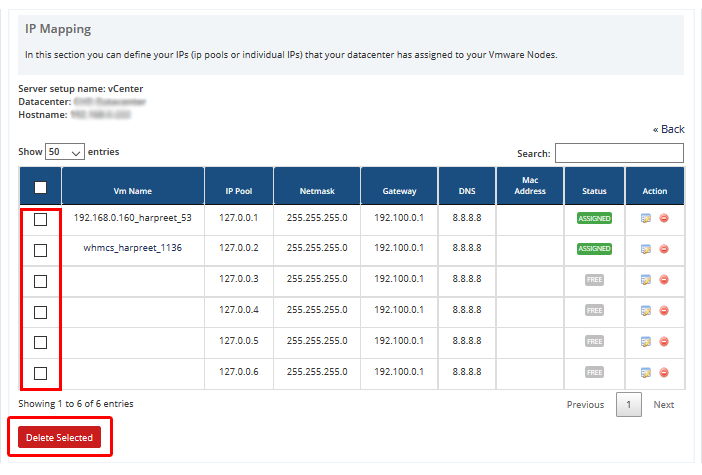Focus the Search input field
The image size is (702, 475).
coord(619,153)
